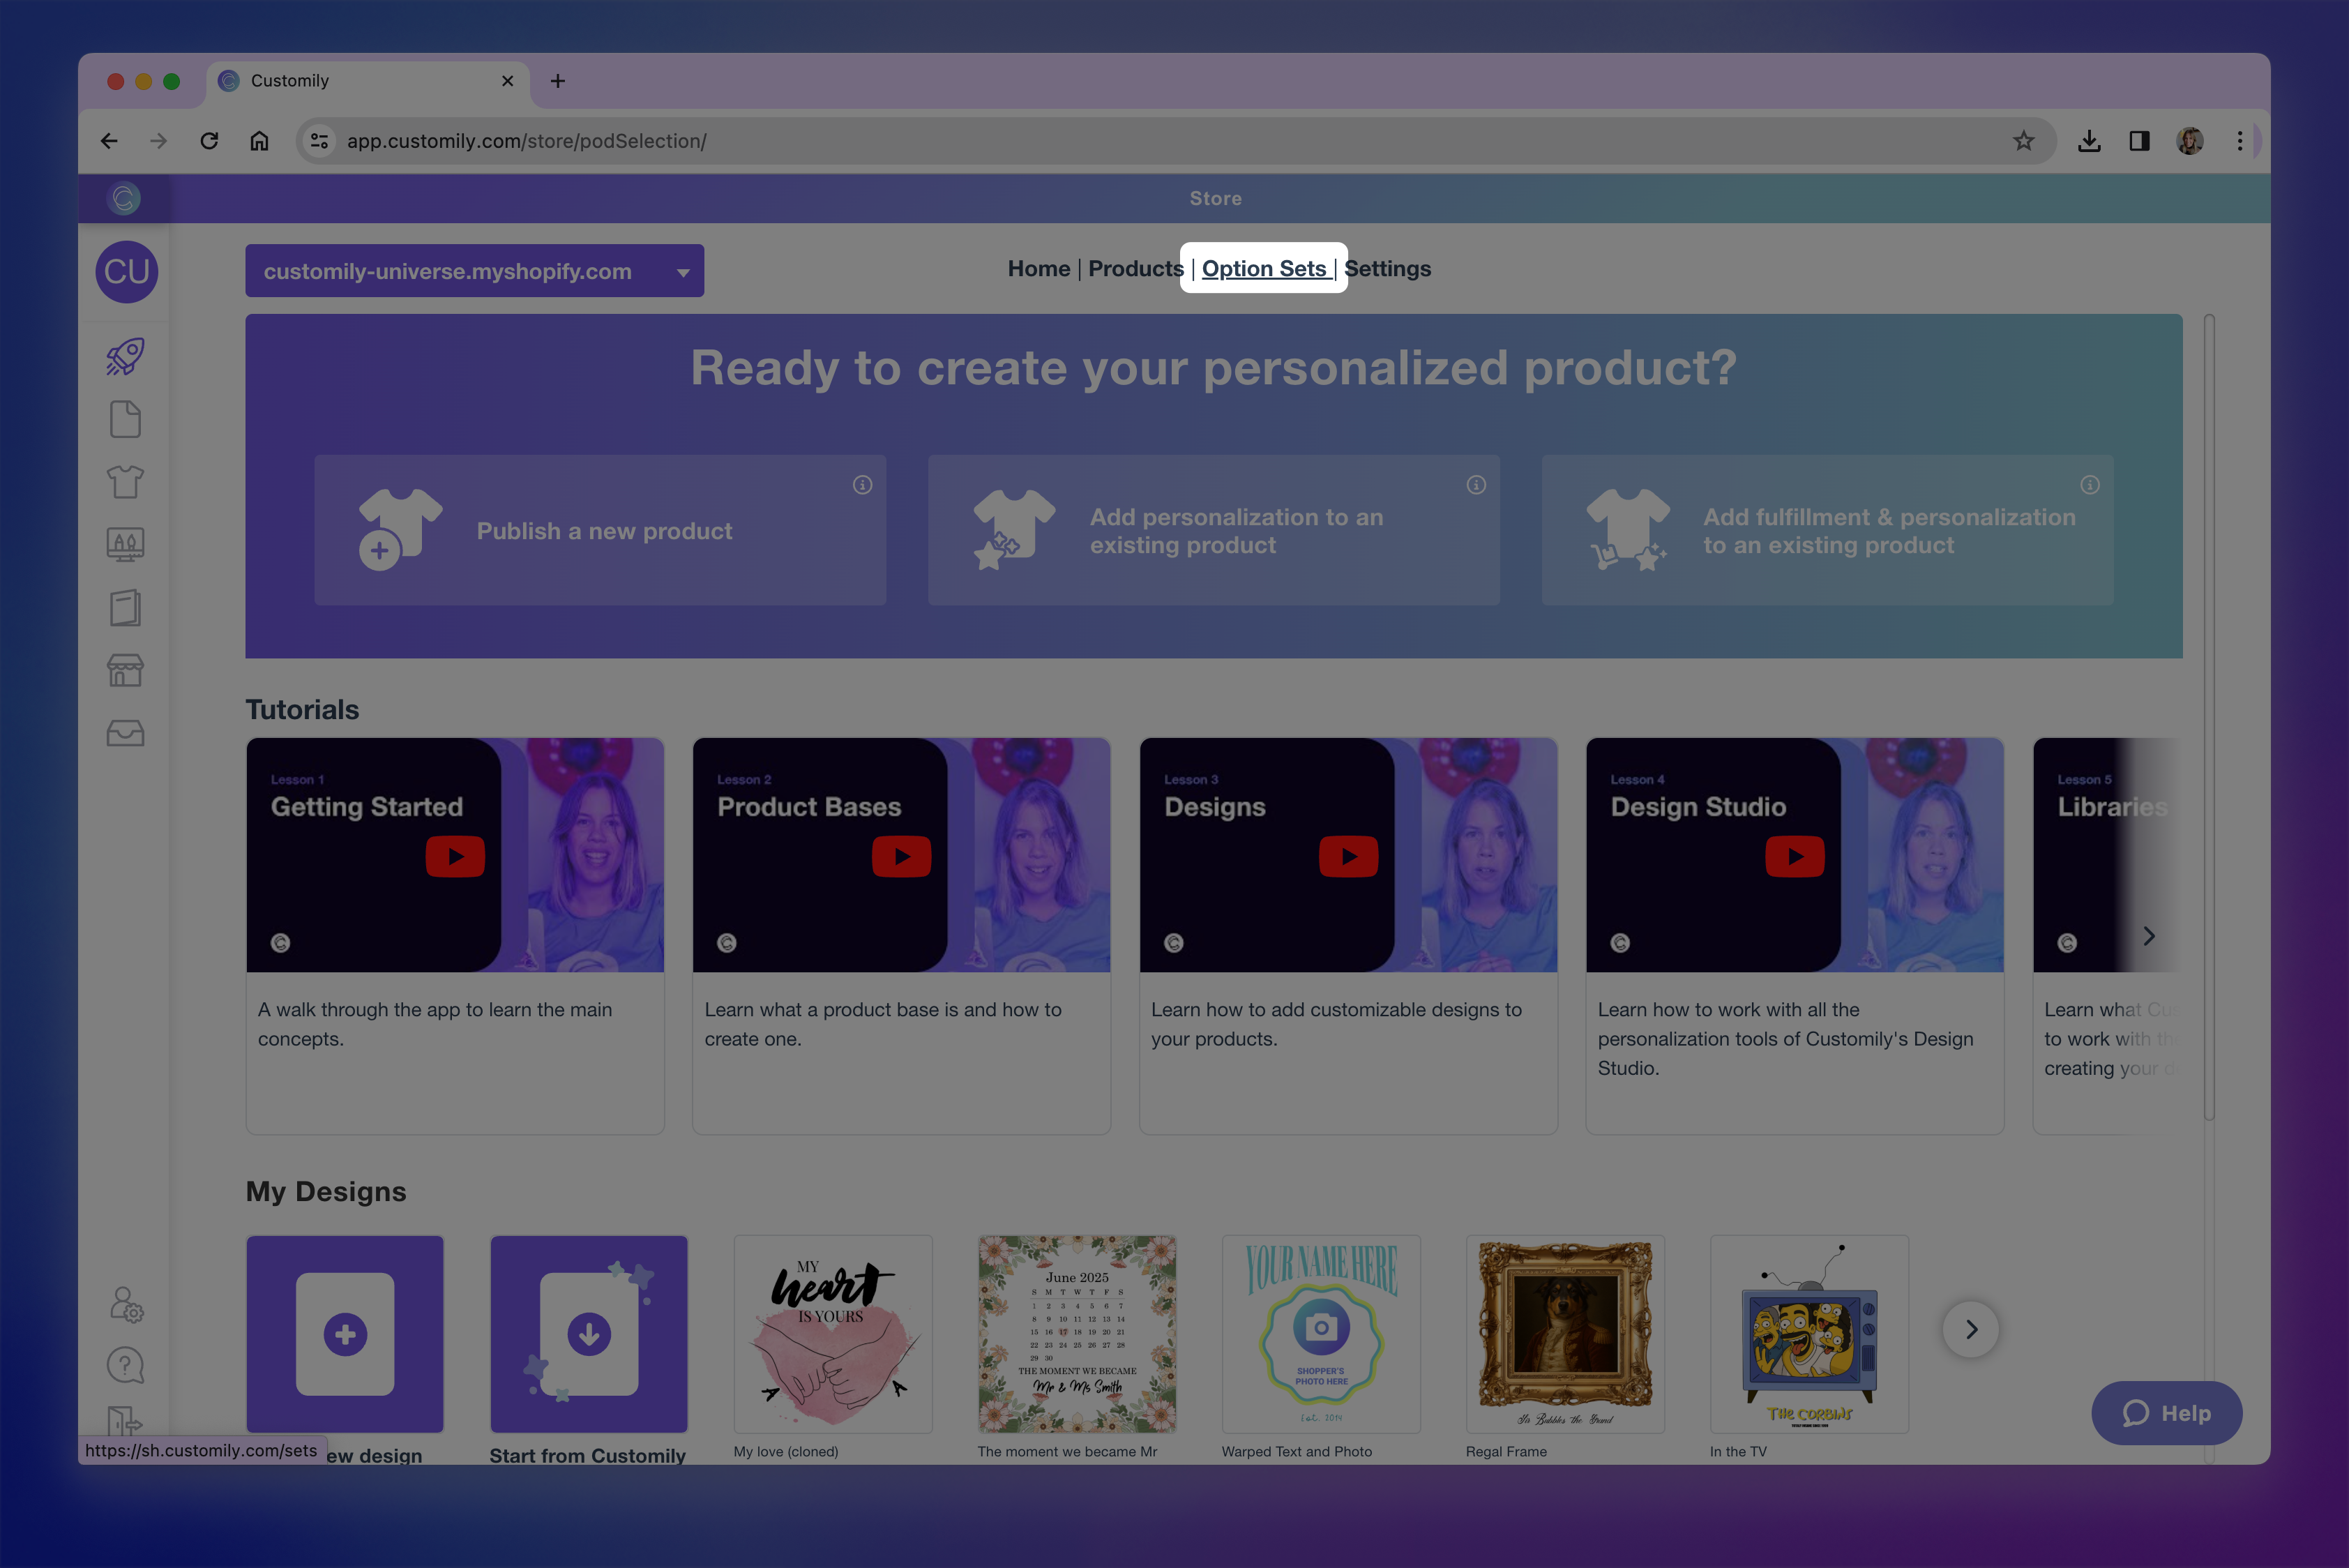
Task: Click the blank document sidebar icon
Action: point(126,419)
